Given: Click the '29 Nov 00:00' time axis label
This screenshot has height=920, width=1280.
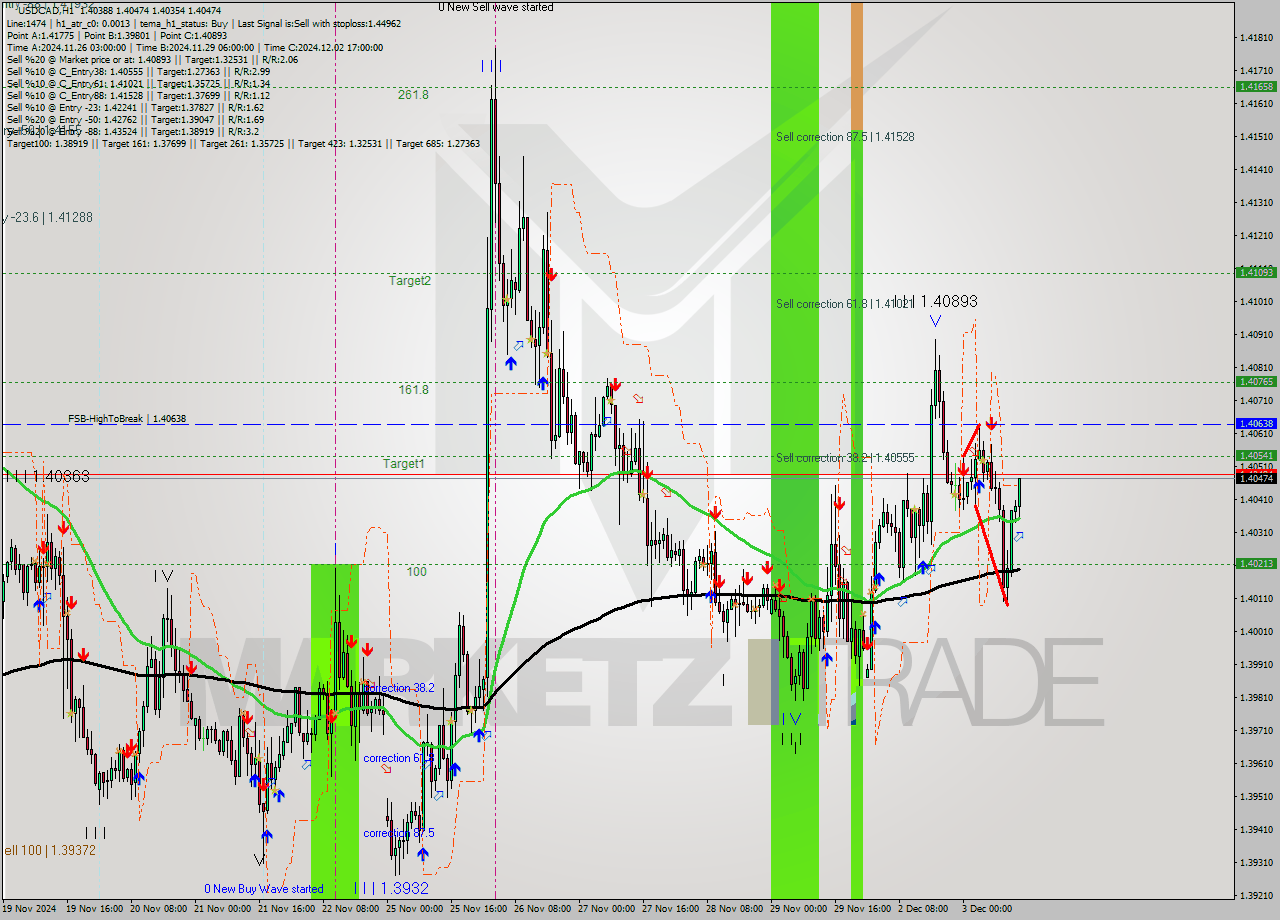Looking at the screenshot, I should click(x=798, y=909).
